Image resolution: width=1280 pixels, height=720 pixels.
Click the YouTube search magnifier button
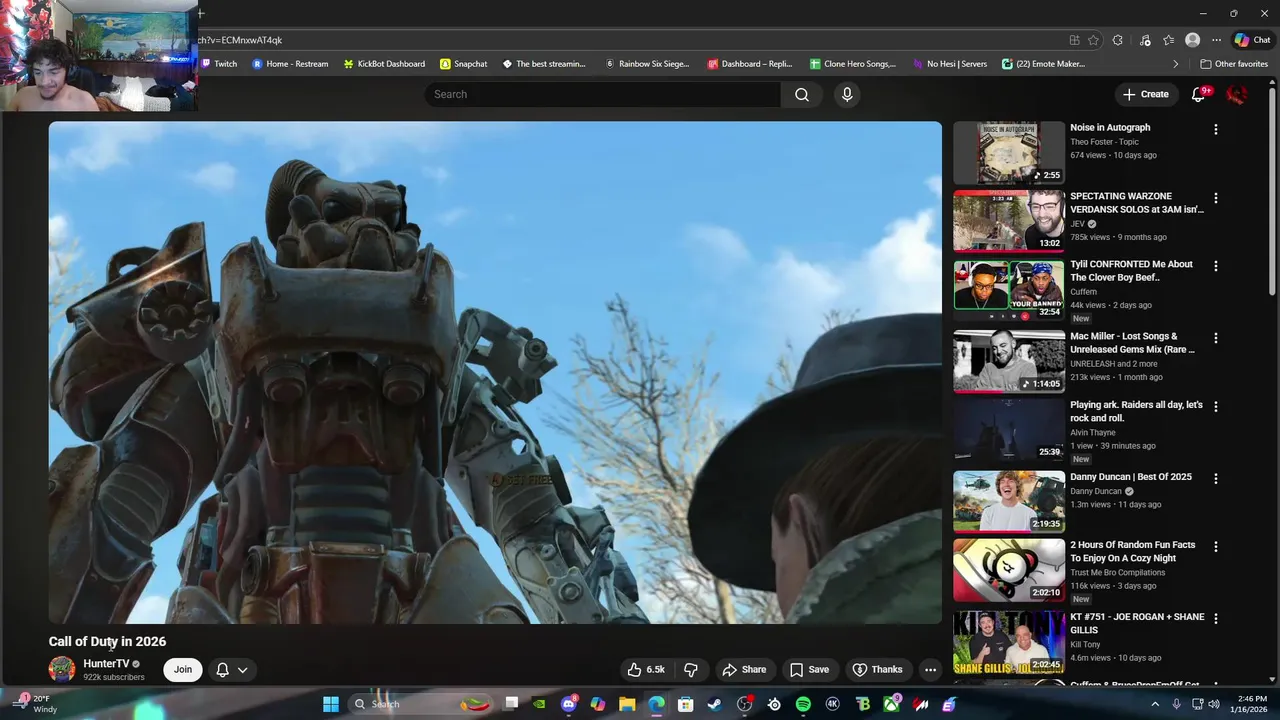pyautogui.click(x=802, y=94)
